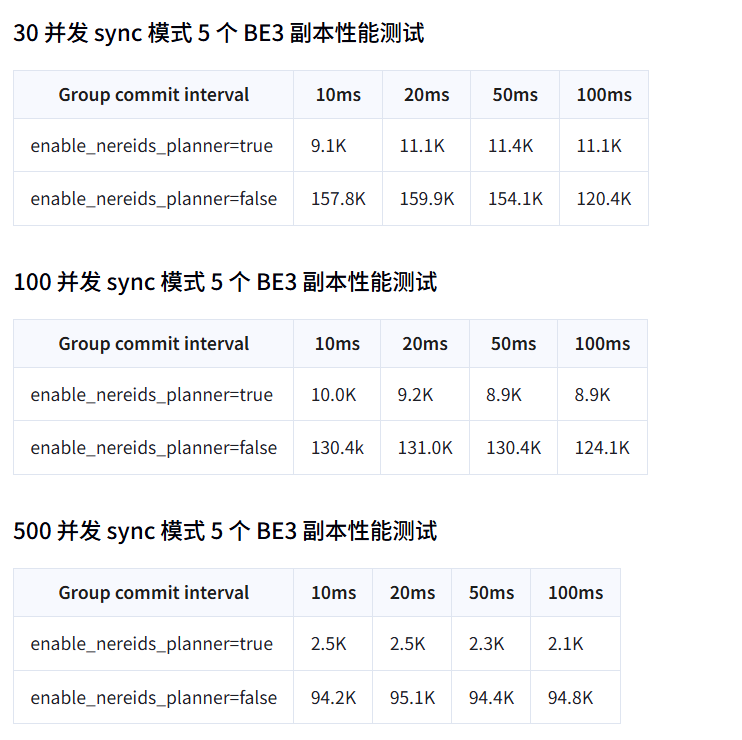
Task: Select the 131.0K table cell
Action: point(425,448)
